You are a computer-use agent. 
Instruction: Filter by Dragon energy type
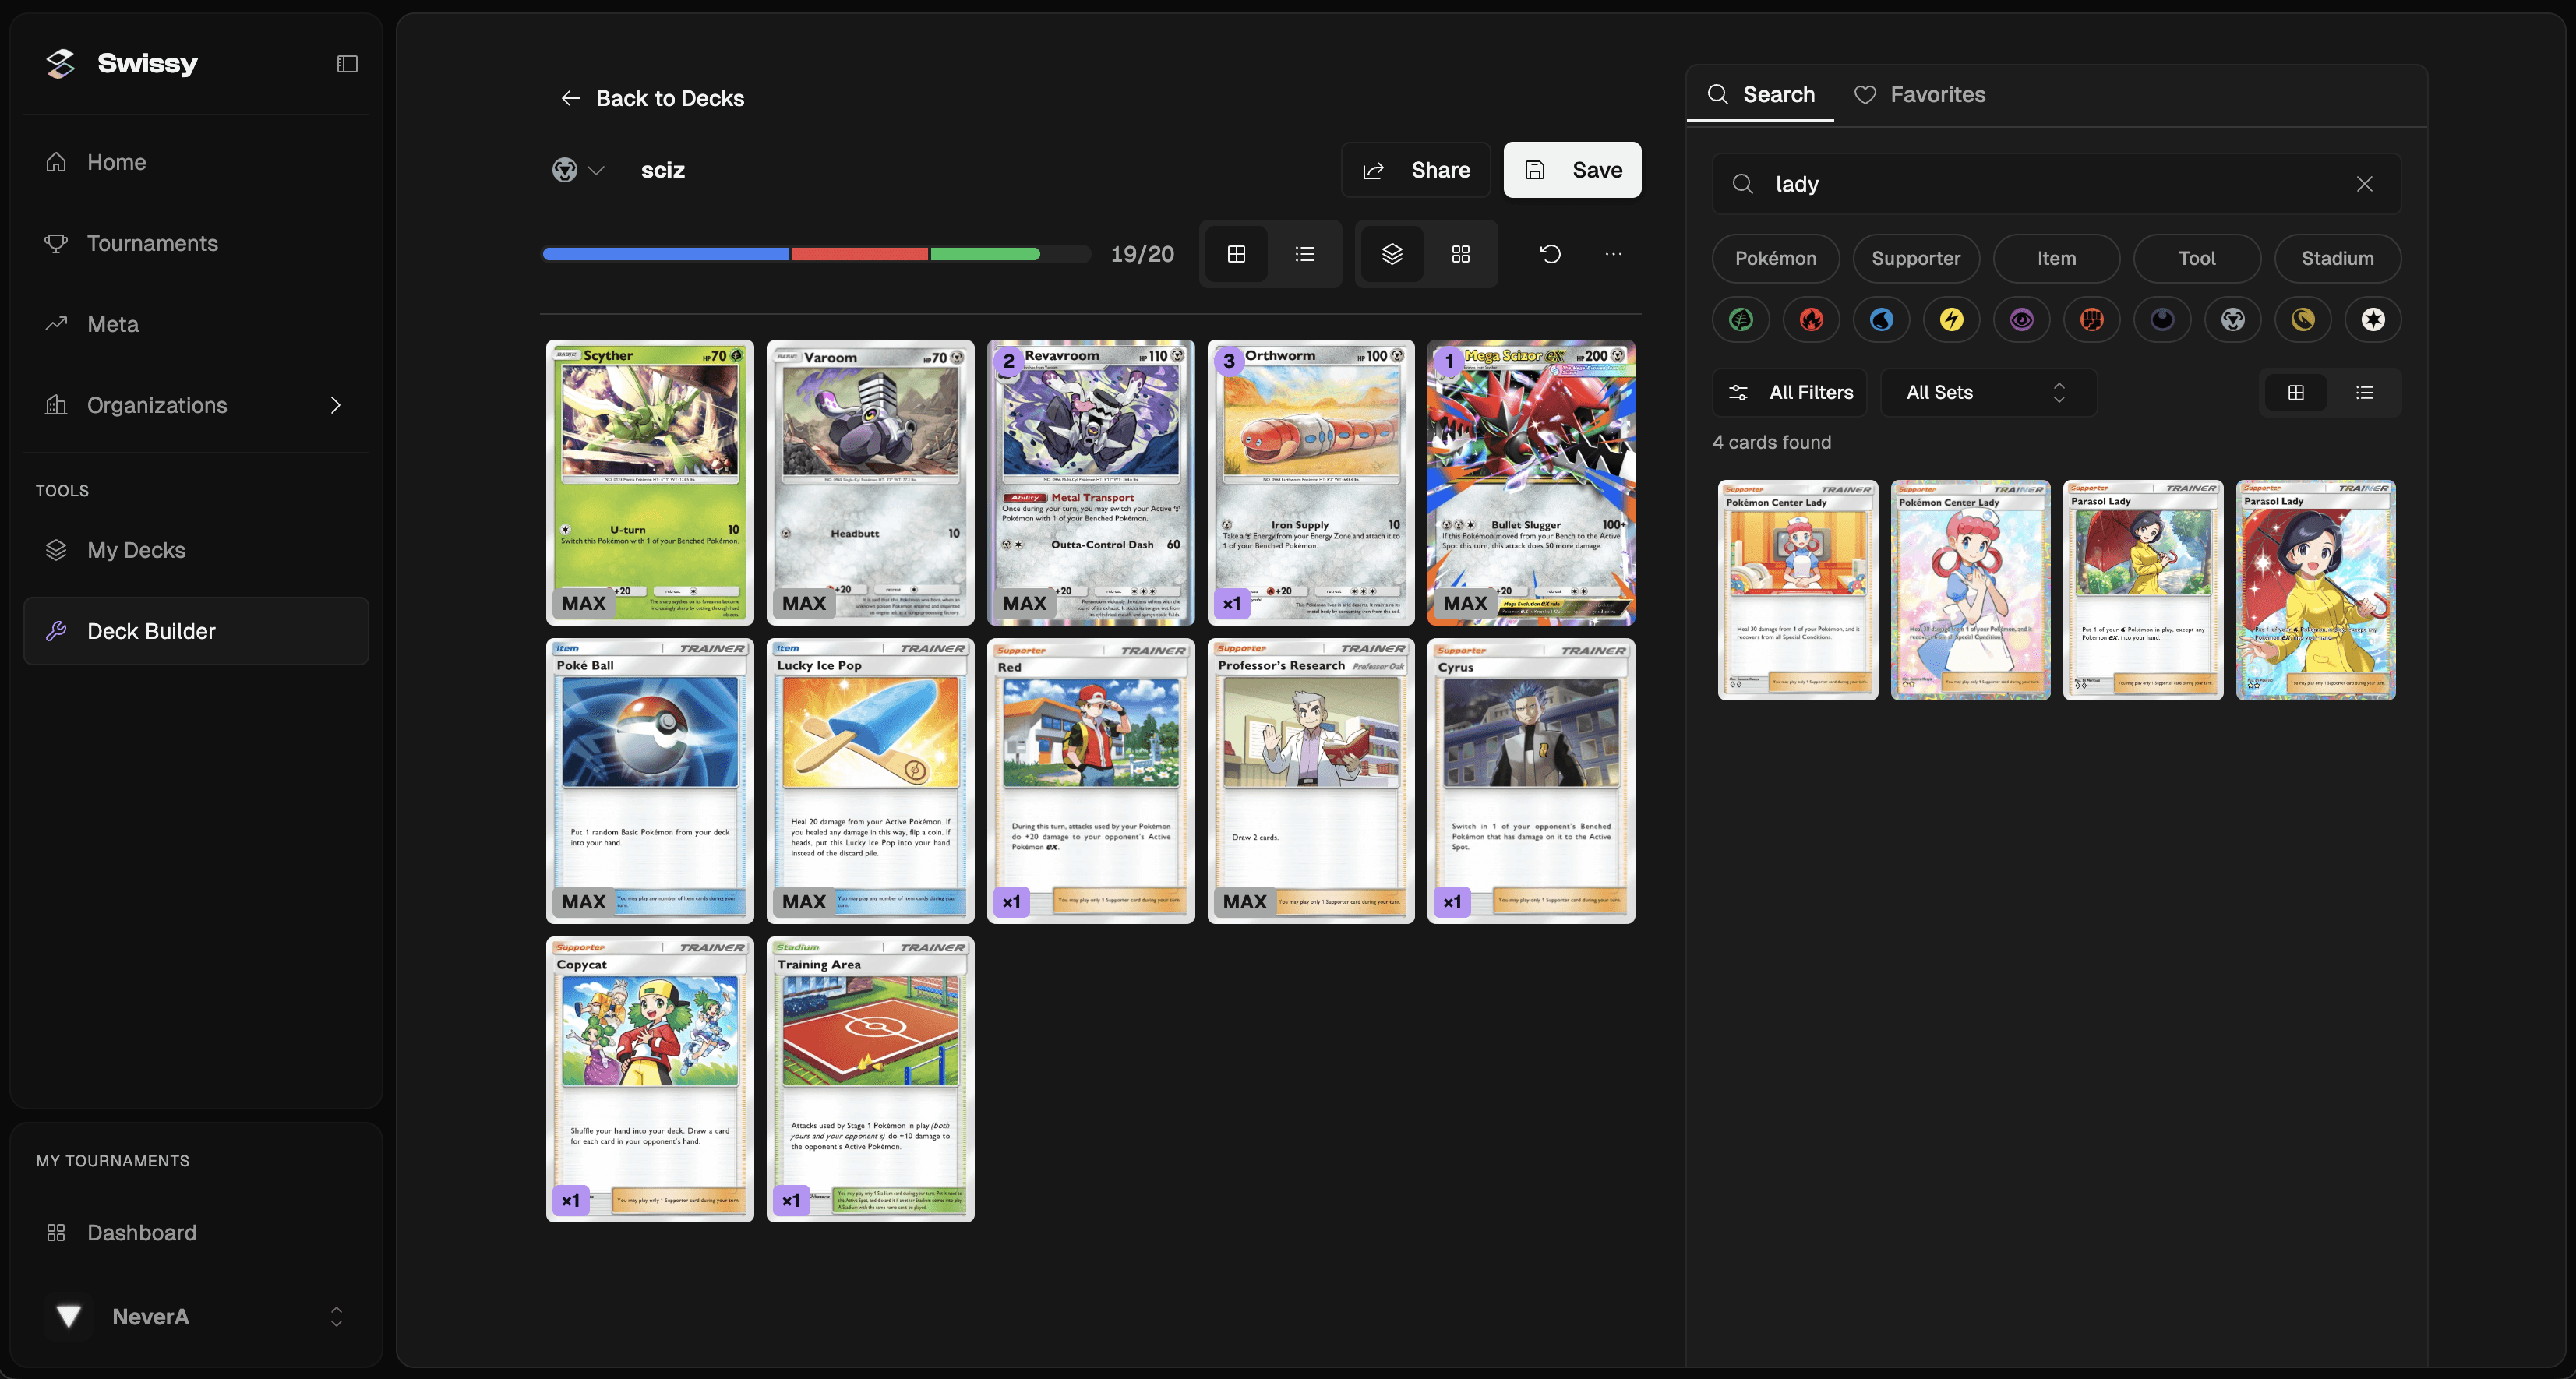2303,319
